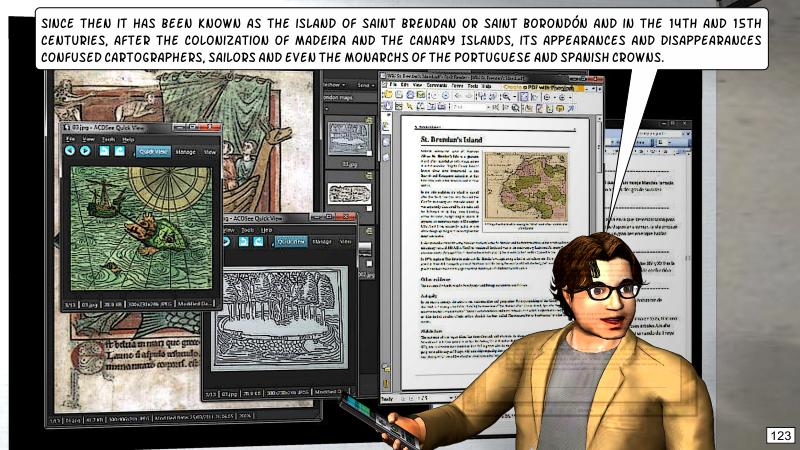
Task: Click Zoom In magnifier in PDF toolbar
Action: pos(507,96)
